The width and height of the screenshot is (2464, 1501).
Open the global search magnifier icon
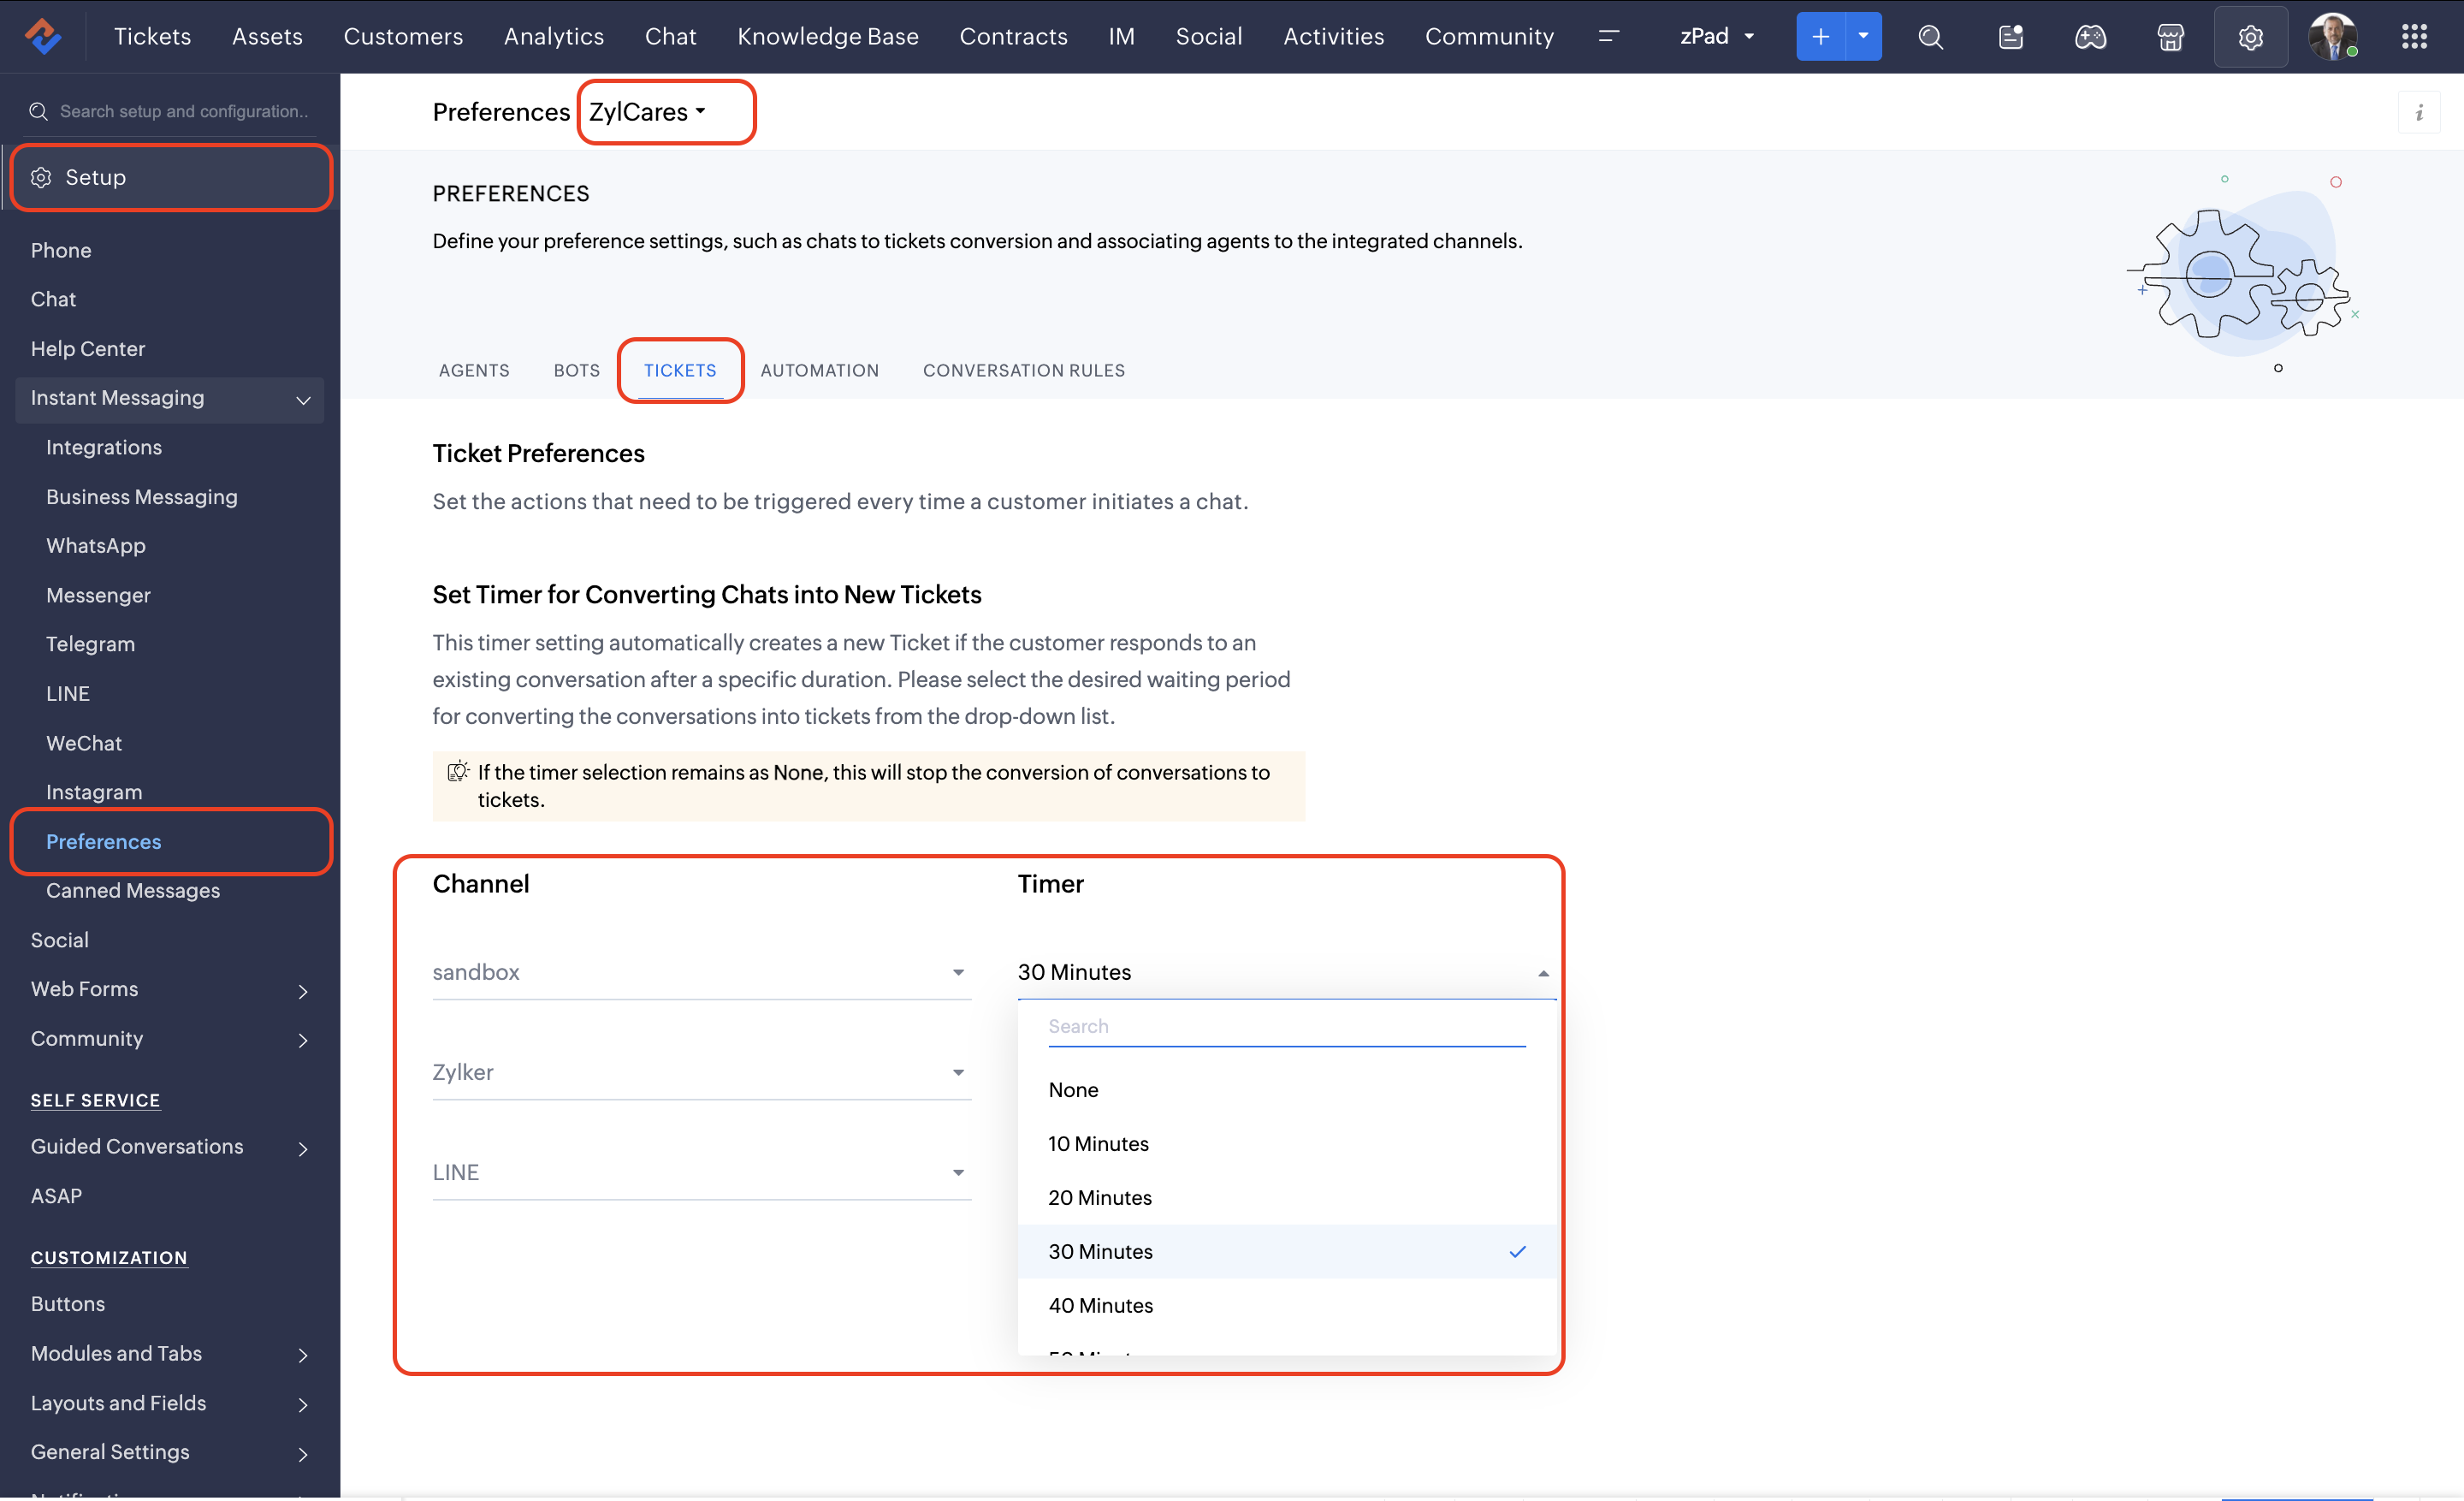(x=1930, y=37)
